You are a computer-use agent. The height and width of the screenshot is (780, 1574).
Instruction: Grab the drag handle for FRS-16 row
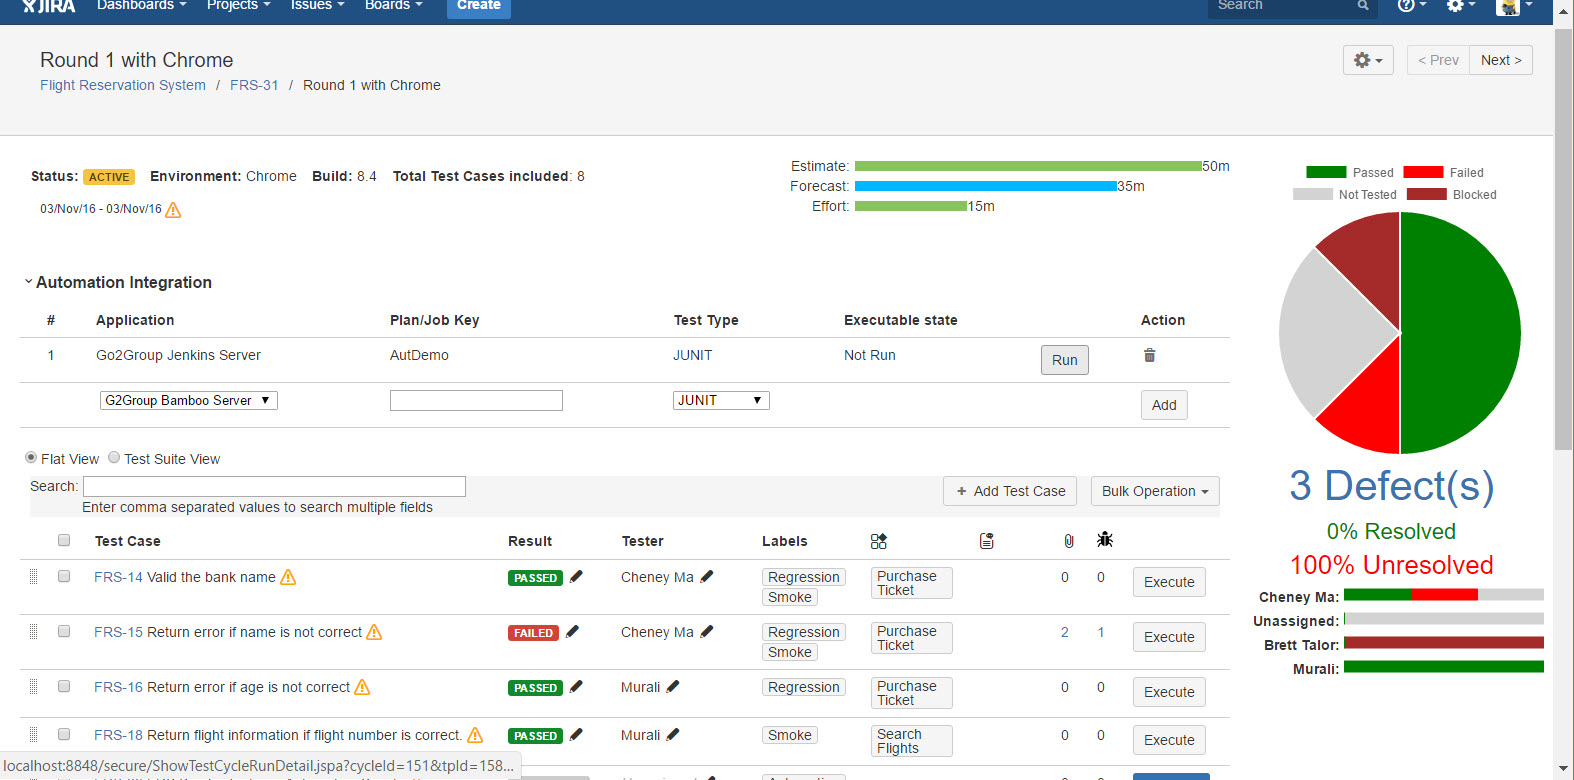33,686
